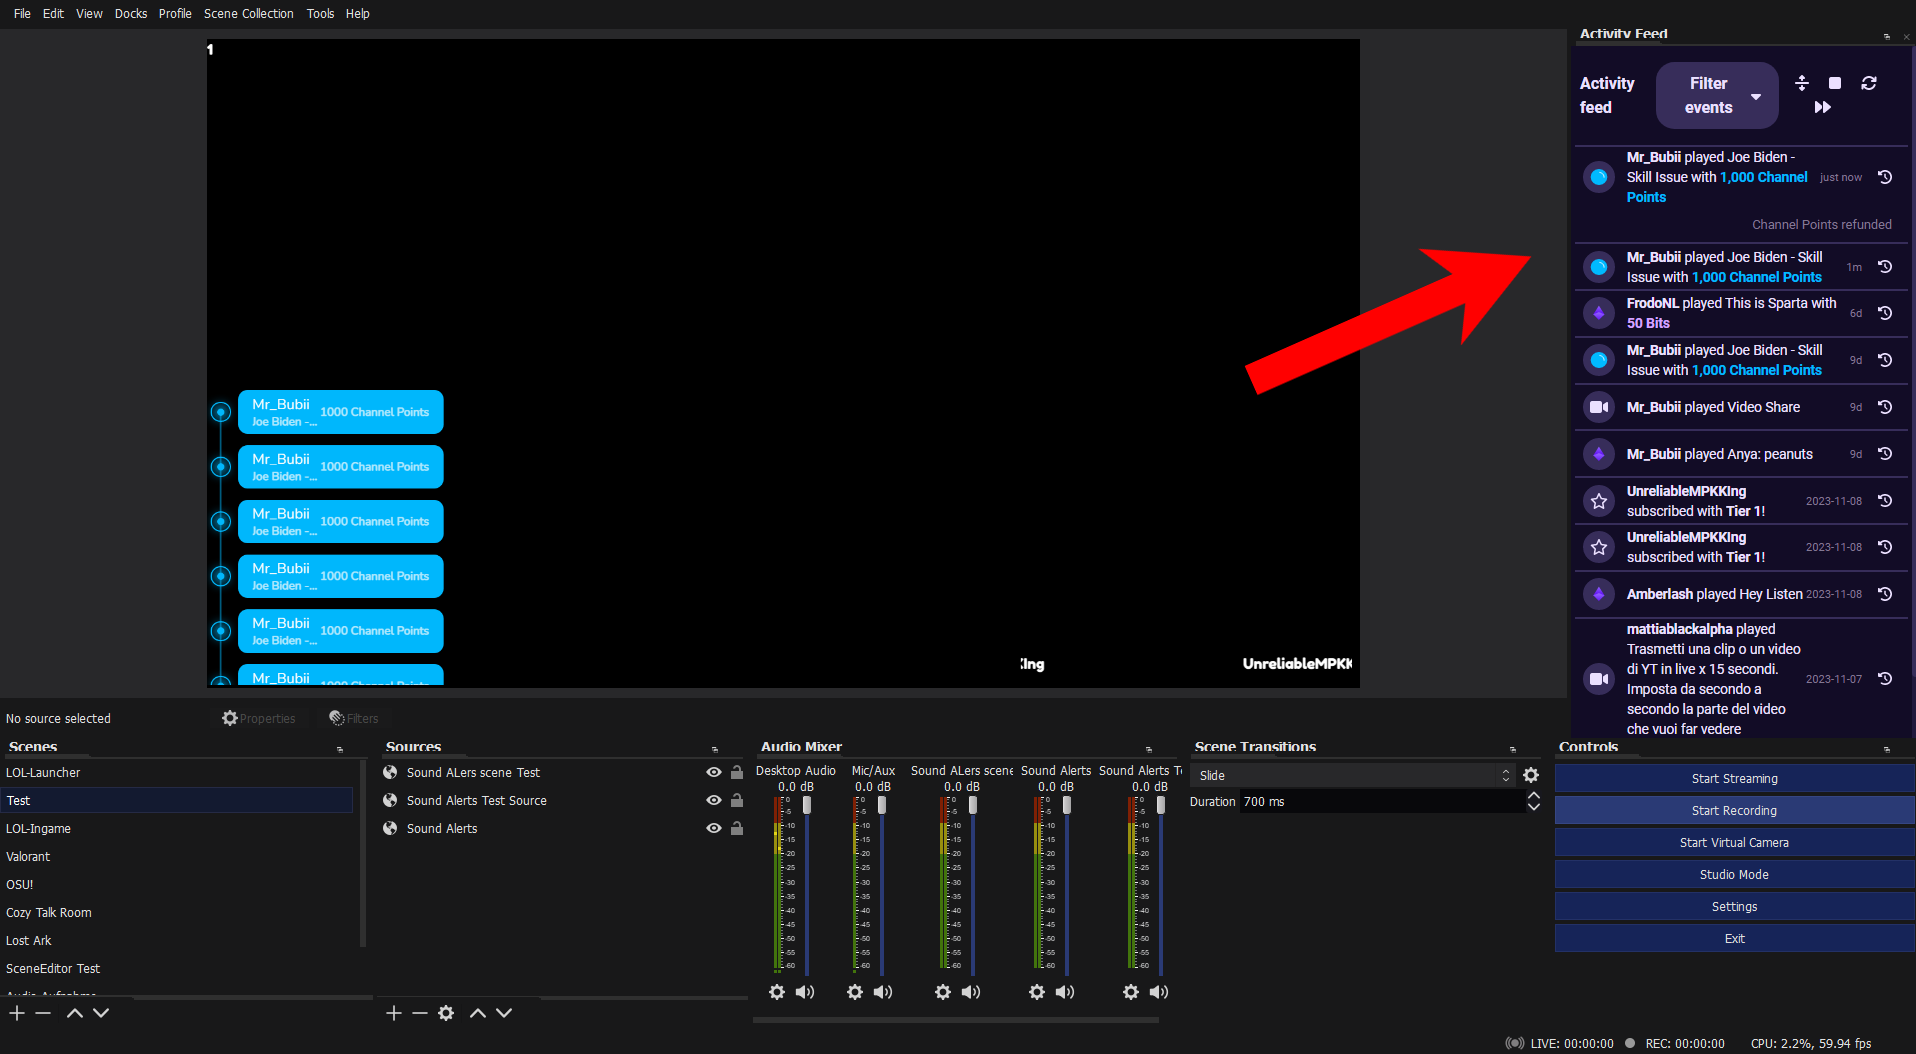
Task: Click the replay history icon on FrodoNL's event
Action: click(1885, 313)
